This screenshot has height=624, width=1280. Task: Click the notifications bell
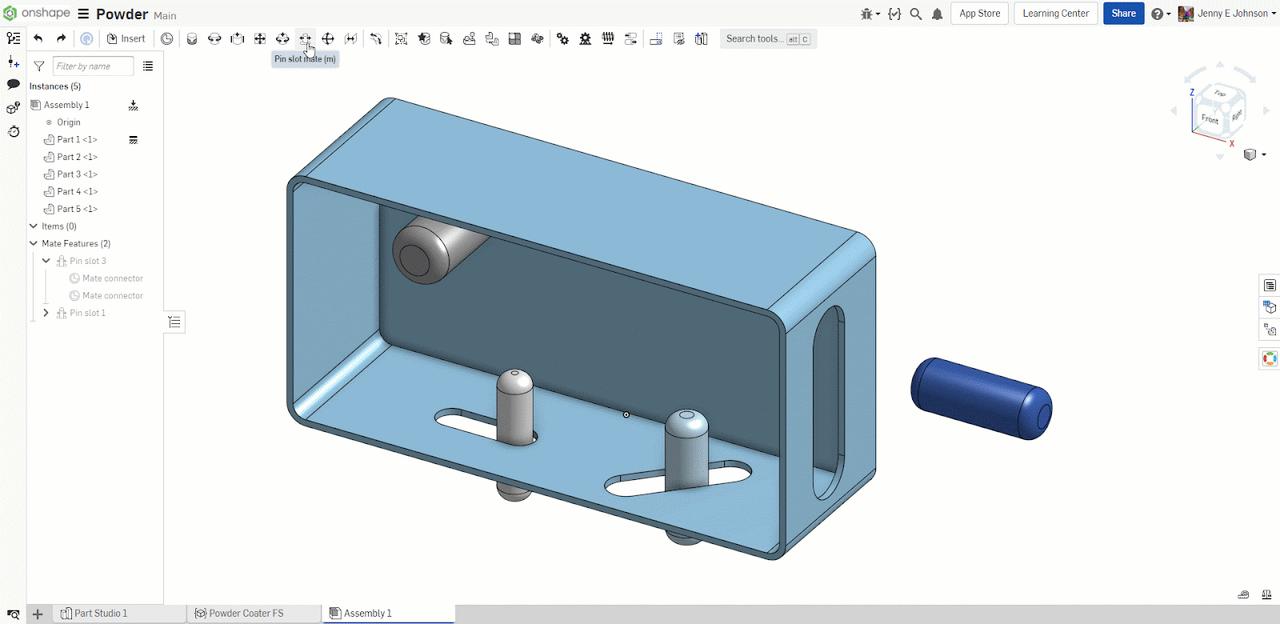pos(938,14)
